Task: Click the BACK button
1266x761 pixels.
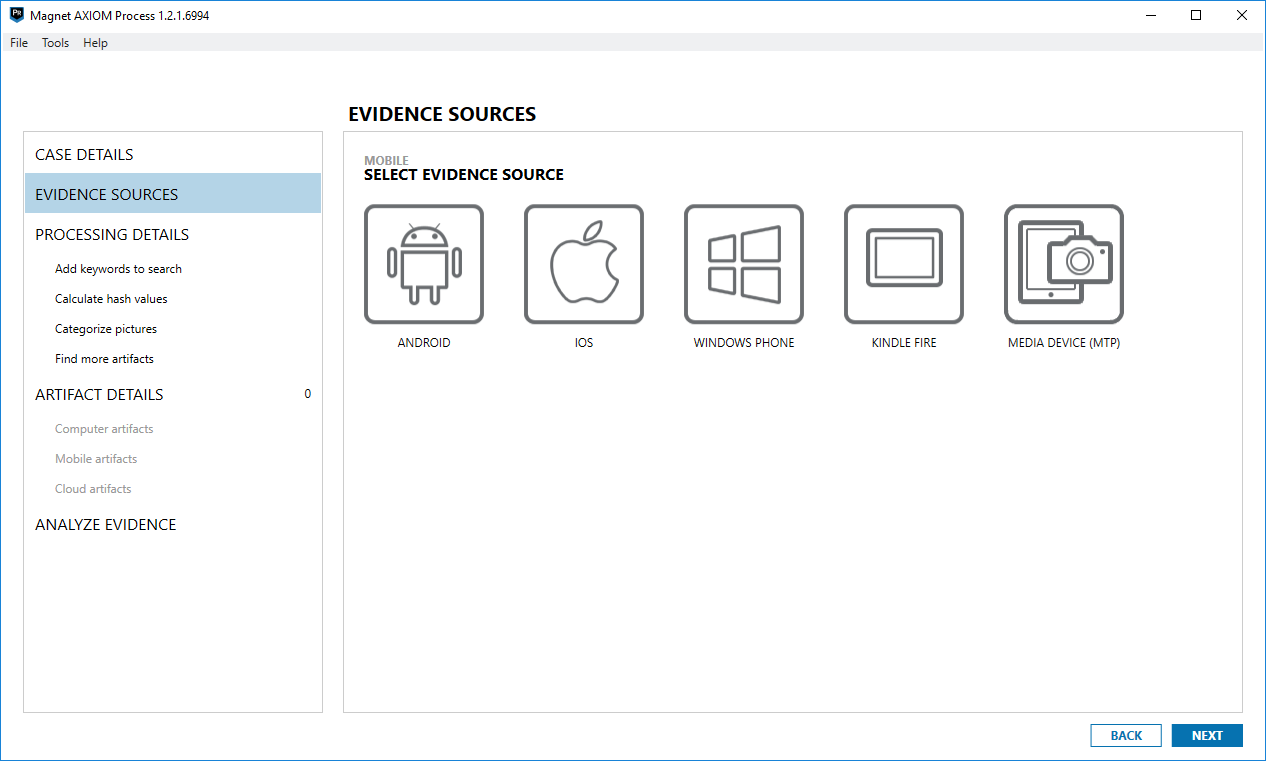Action: coord(1126,735)
